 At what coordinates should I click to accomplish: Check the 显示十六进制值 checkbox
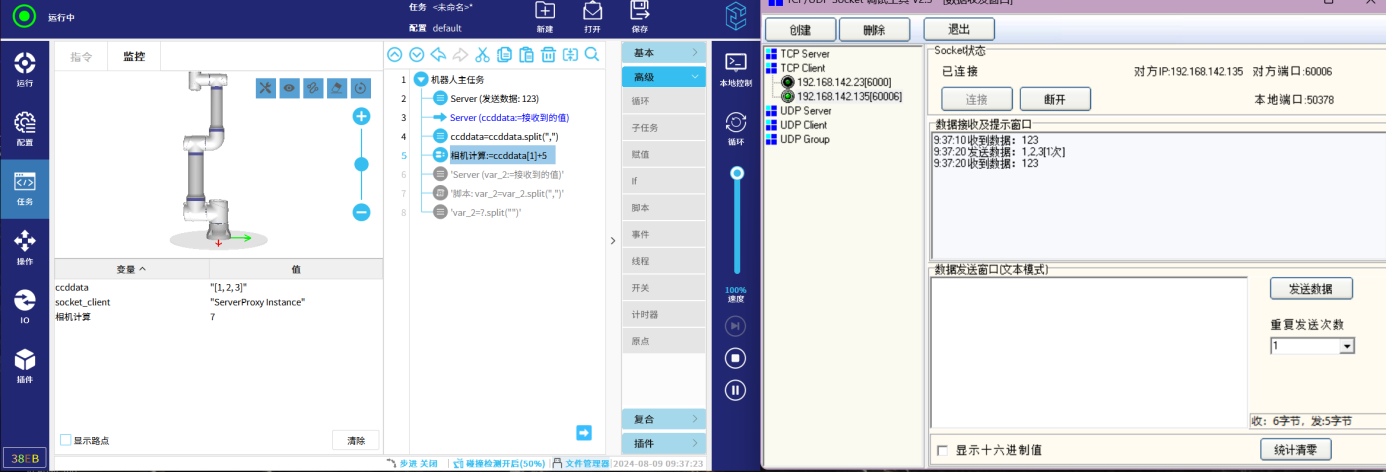pos(942,450)
